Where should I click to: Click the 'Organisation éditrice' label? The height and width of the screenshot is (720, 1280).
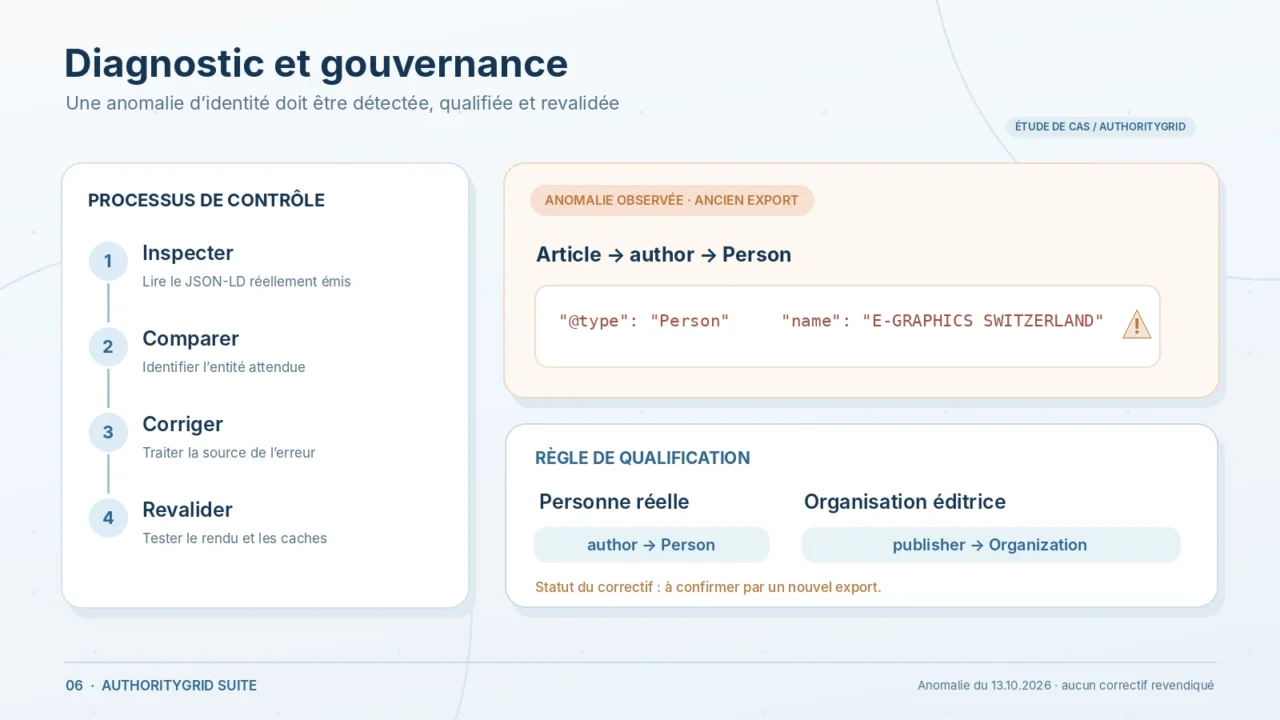pyautogui.click(x=905, y=502)
